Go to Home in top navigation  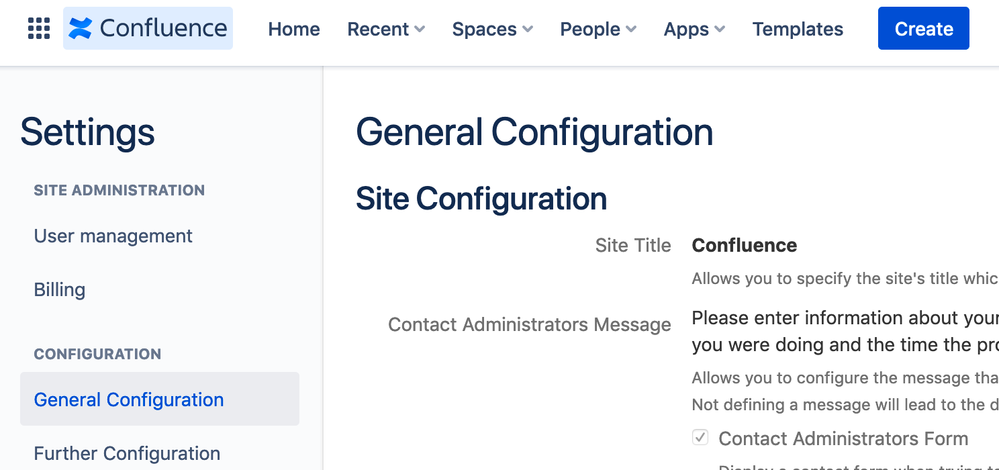[294, 29]
